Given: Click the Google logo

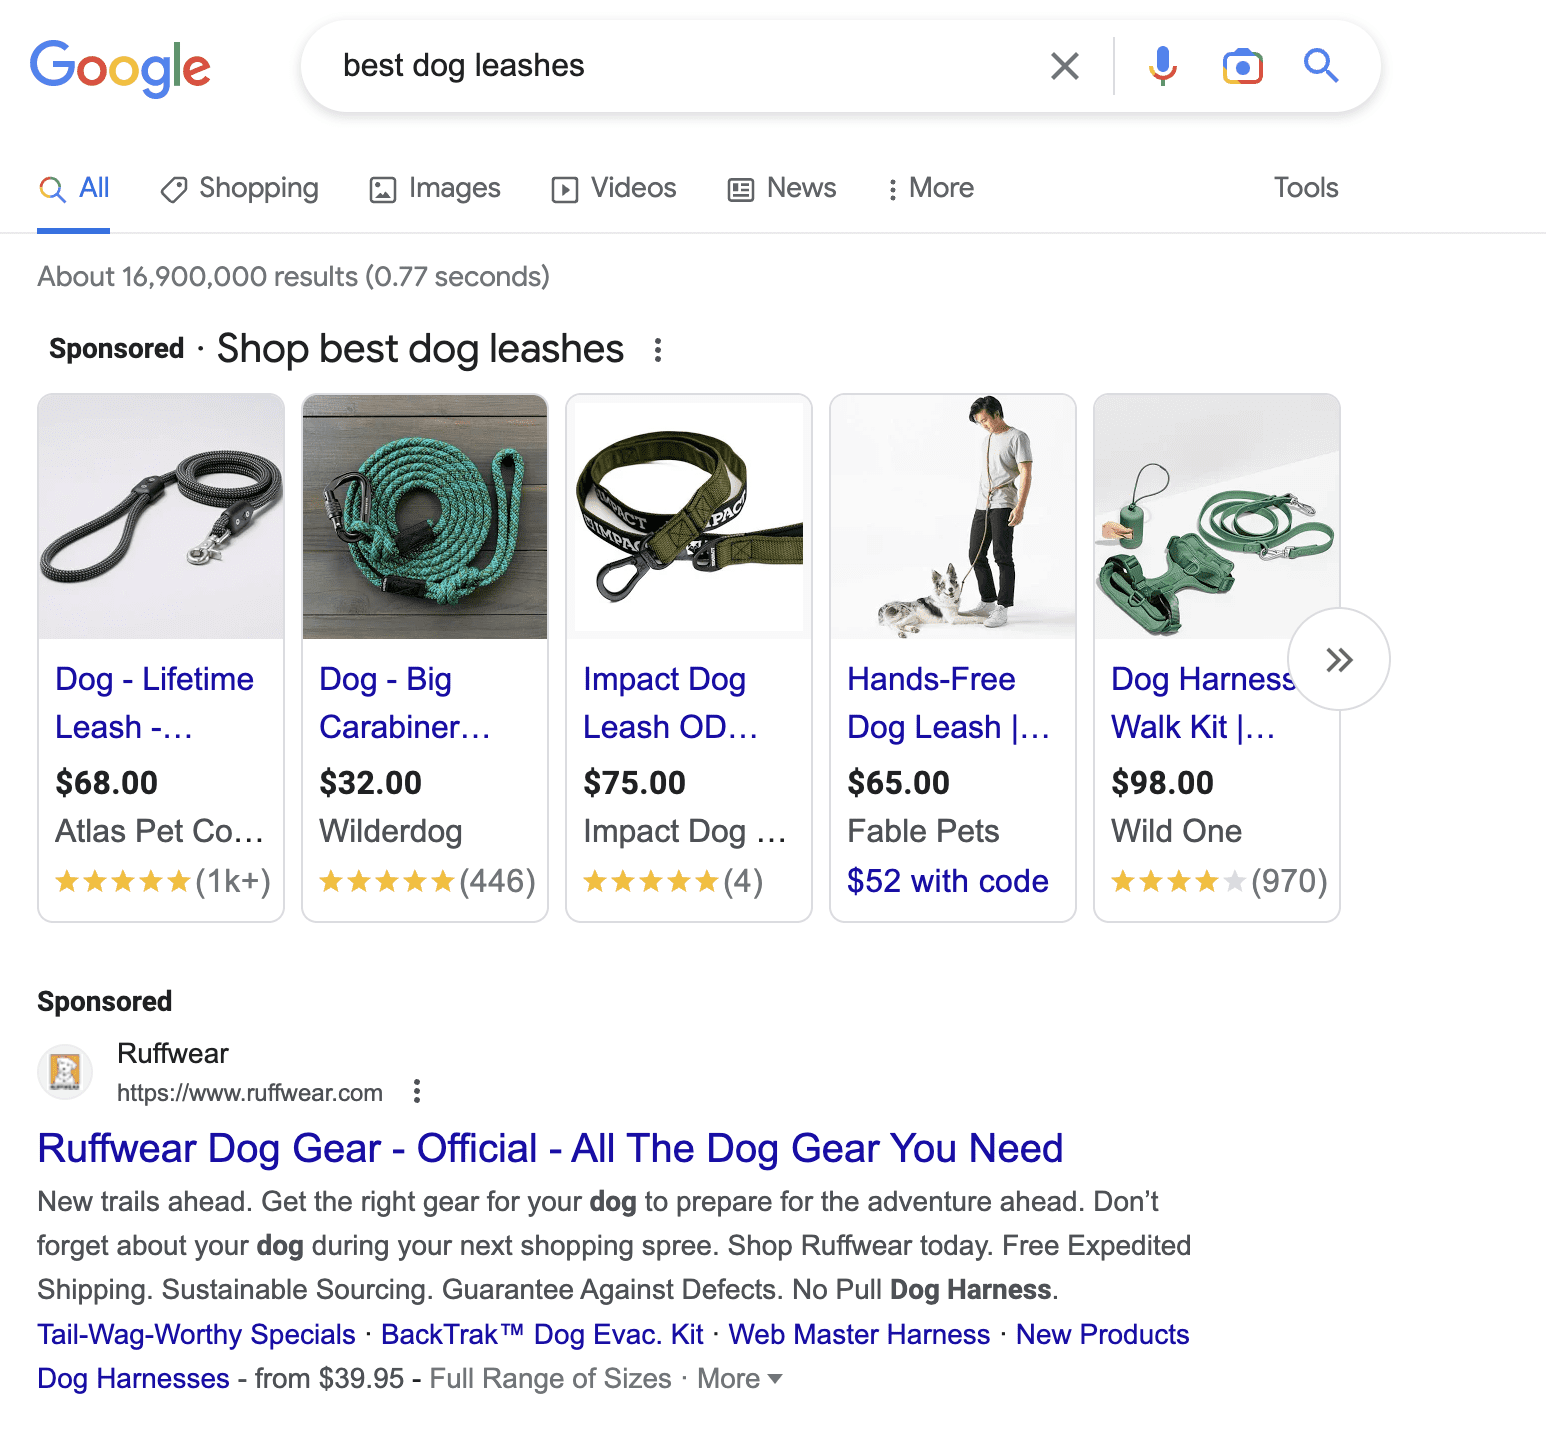Looking at the screenshot, I should tap(120, 67).
